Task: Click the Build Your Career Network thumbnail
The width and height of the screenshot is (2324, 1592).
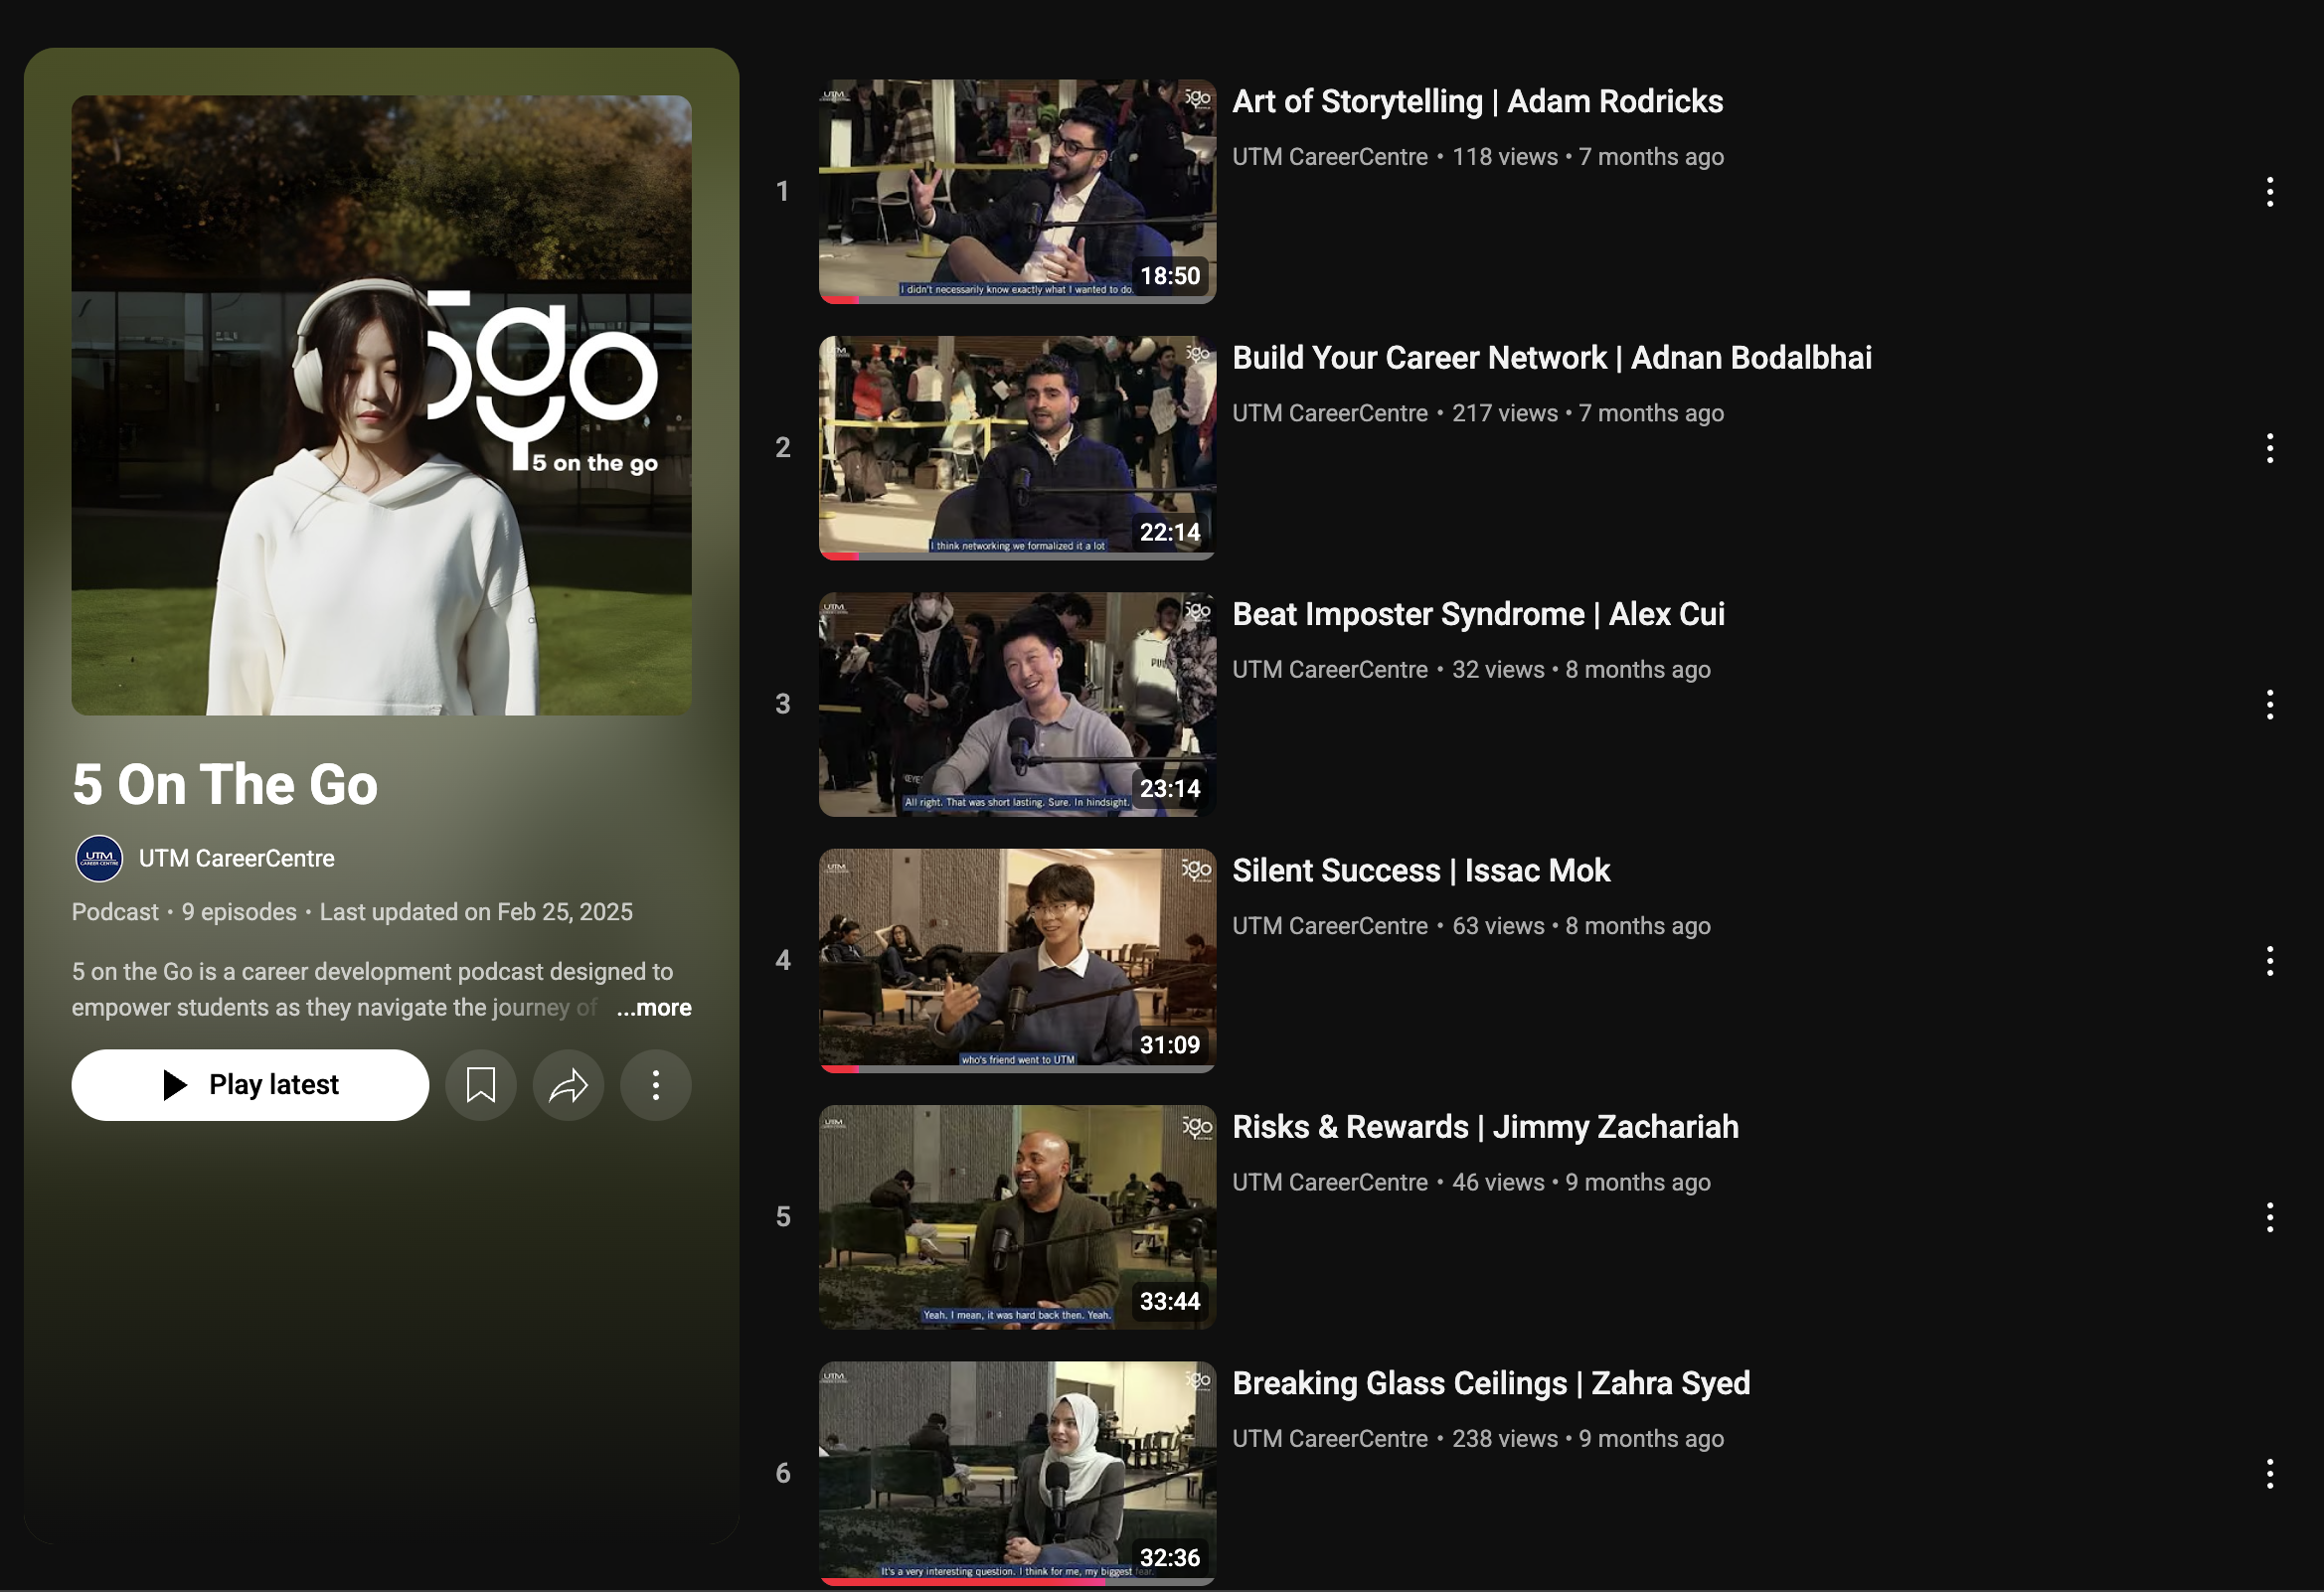Action: pyautogui.click(x=1016, y=447)
